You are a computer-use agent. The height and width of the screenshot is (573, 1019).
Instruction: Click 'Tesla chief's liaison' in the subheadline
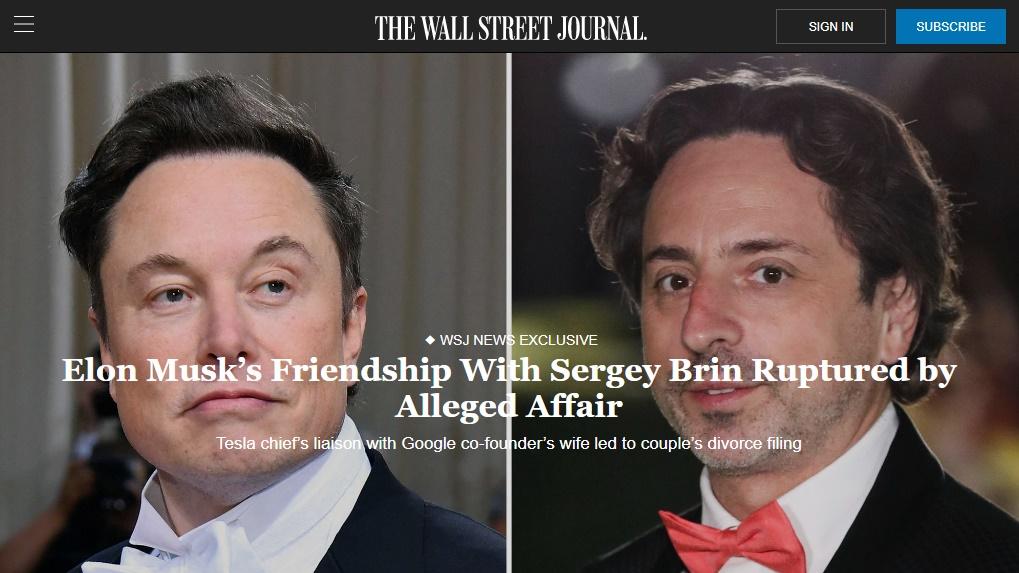click(x=289, y=444)
